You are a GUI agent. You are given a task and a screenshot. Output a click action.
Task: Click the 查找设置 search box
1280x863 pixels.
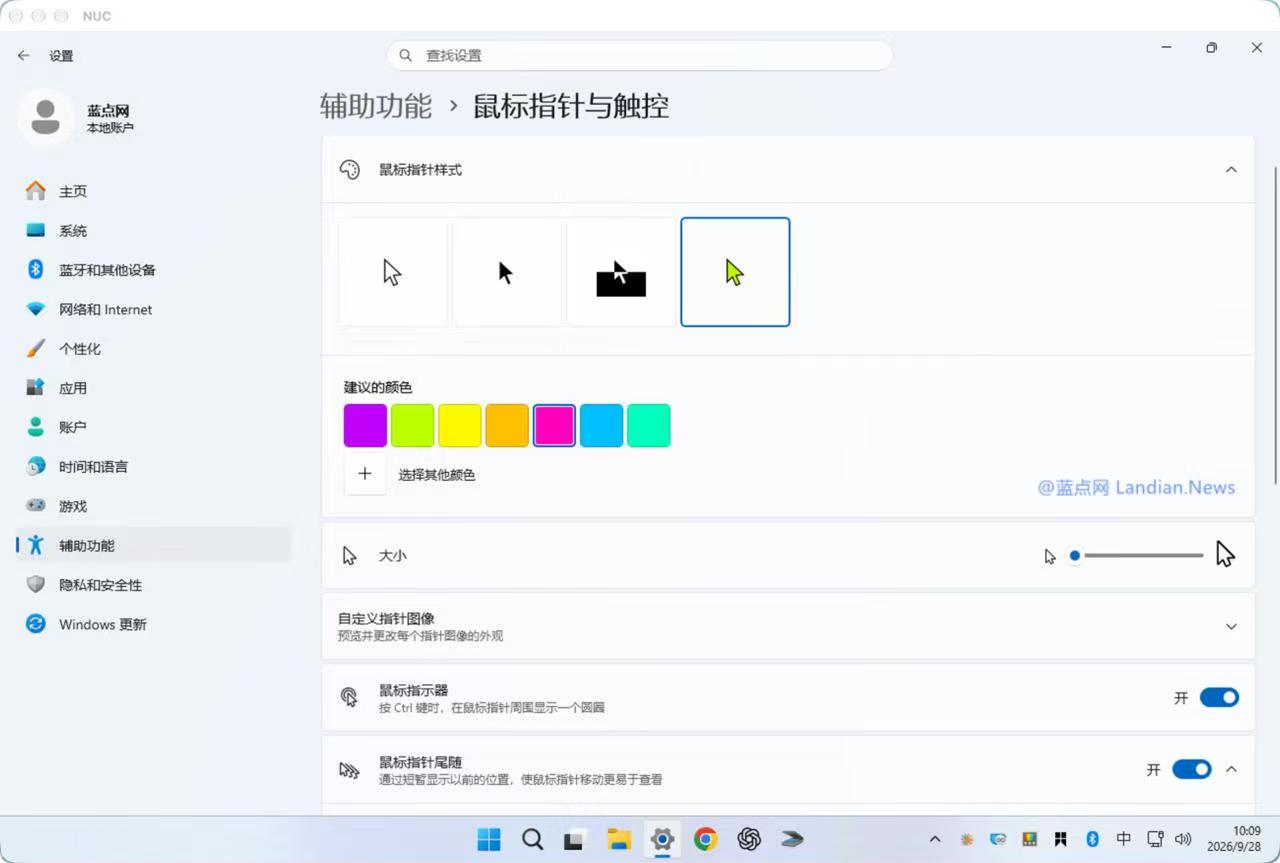(x=640, y=55)
